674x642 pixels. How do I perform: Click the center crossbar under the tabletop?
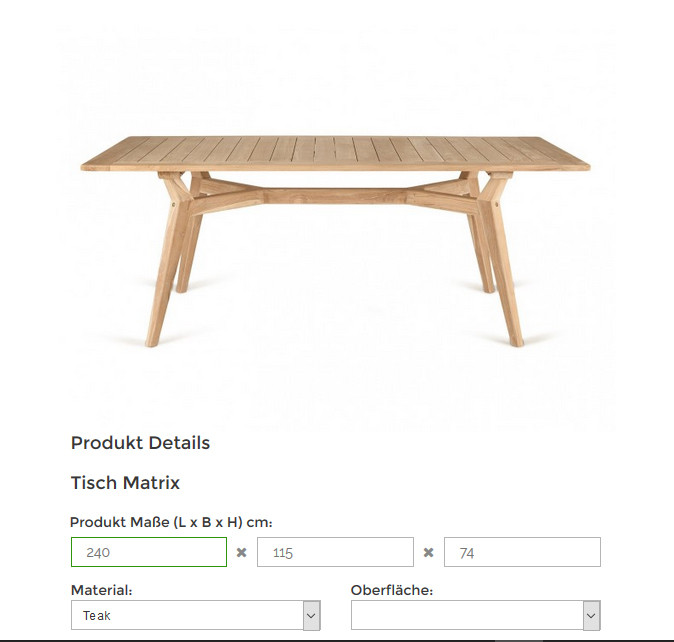[x=335, y=196]
